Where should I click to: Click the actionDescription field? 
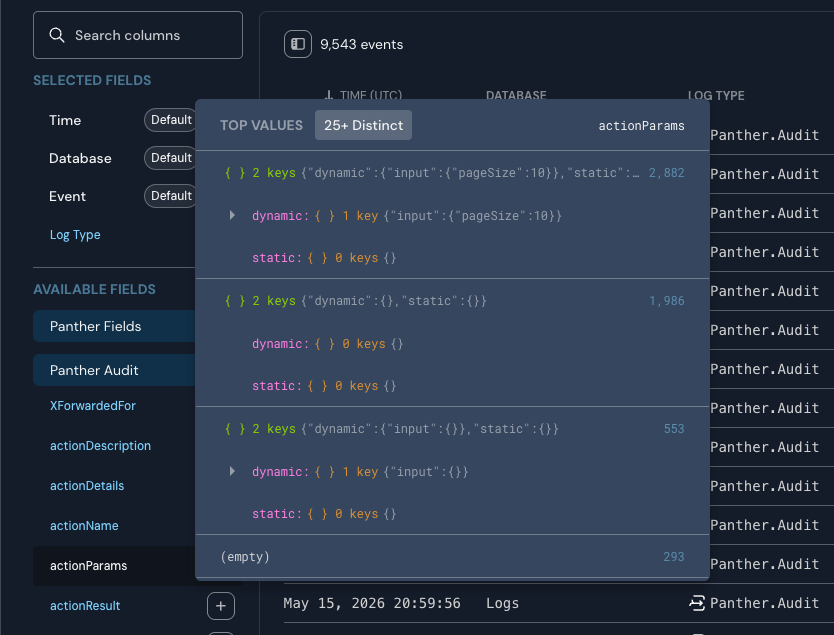pyautogui.click(x=100, y=446)
